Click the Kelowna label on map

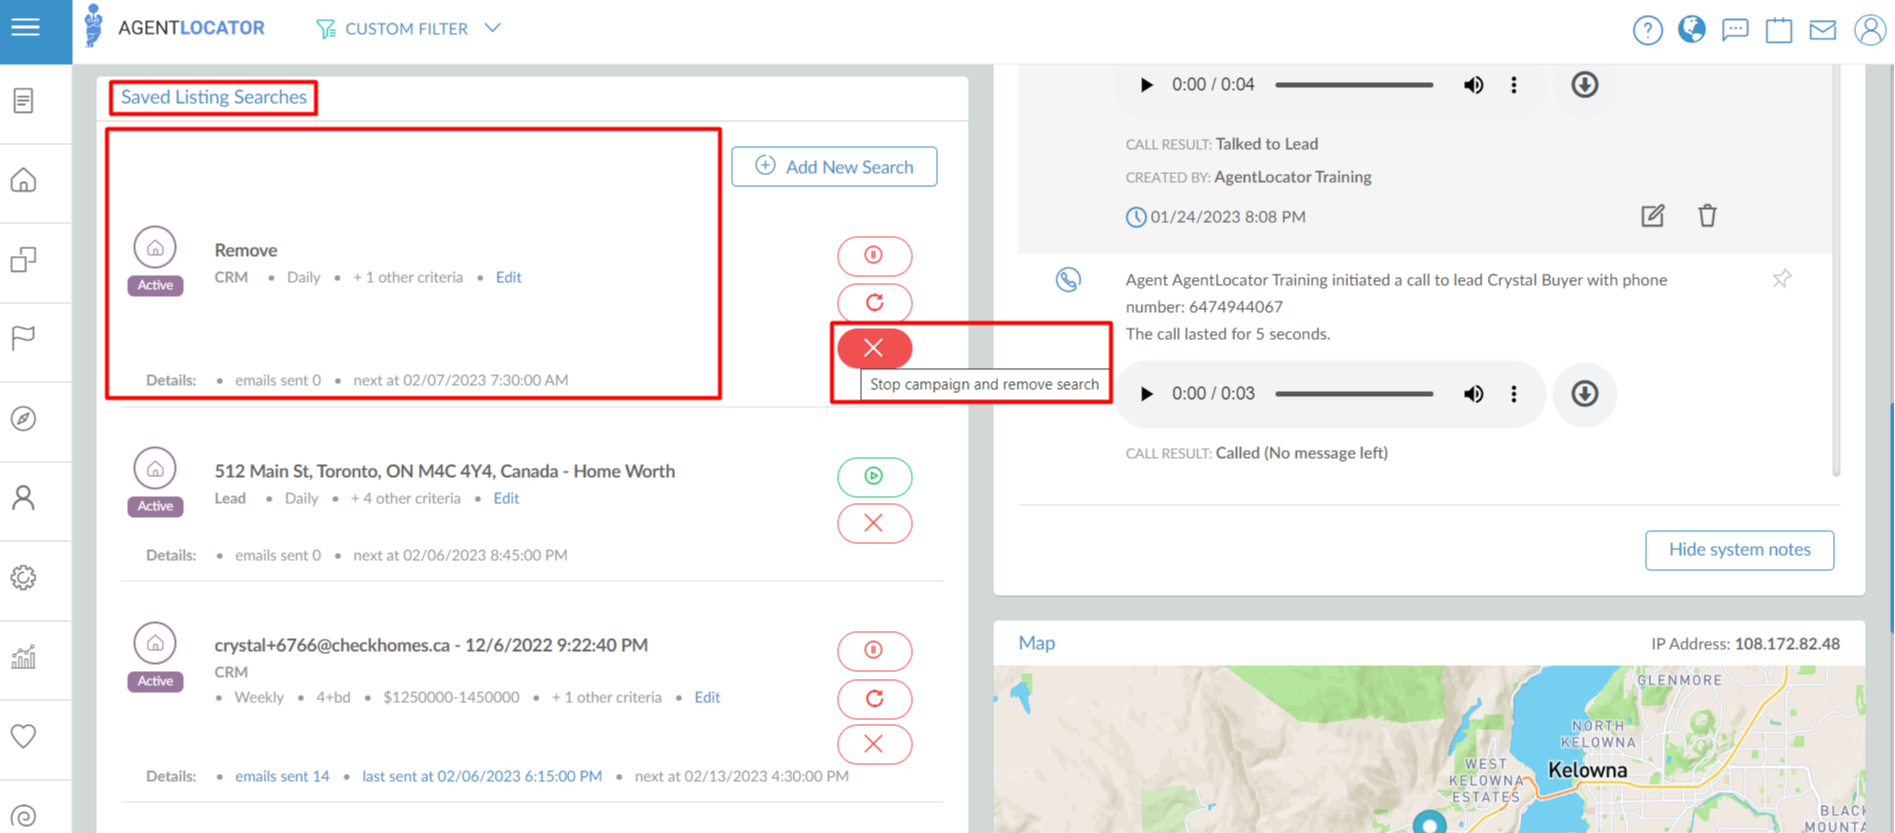1587,770
